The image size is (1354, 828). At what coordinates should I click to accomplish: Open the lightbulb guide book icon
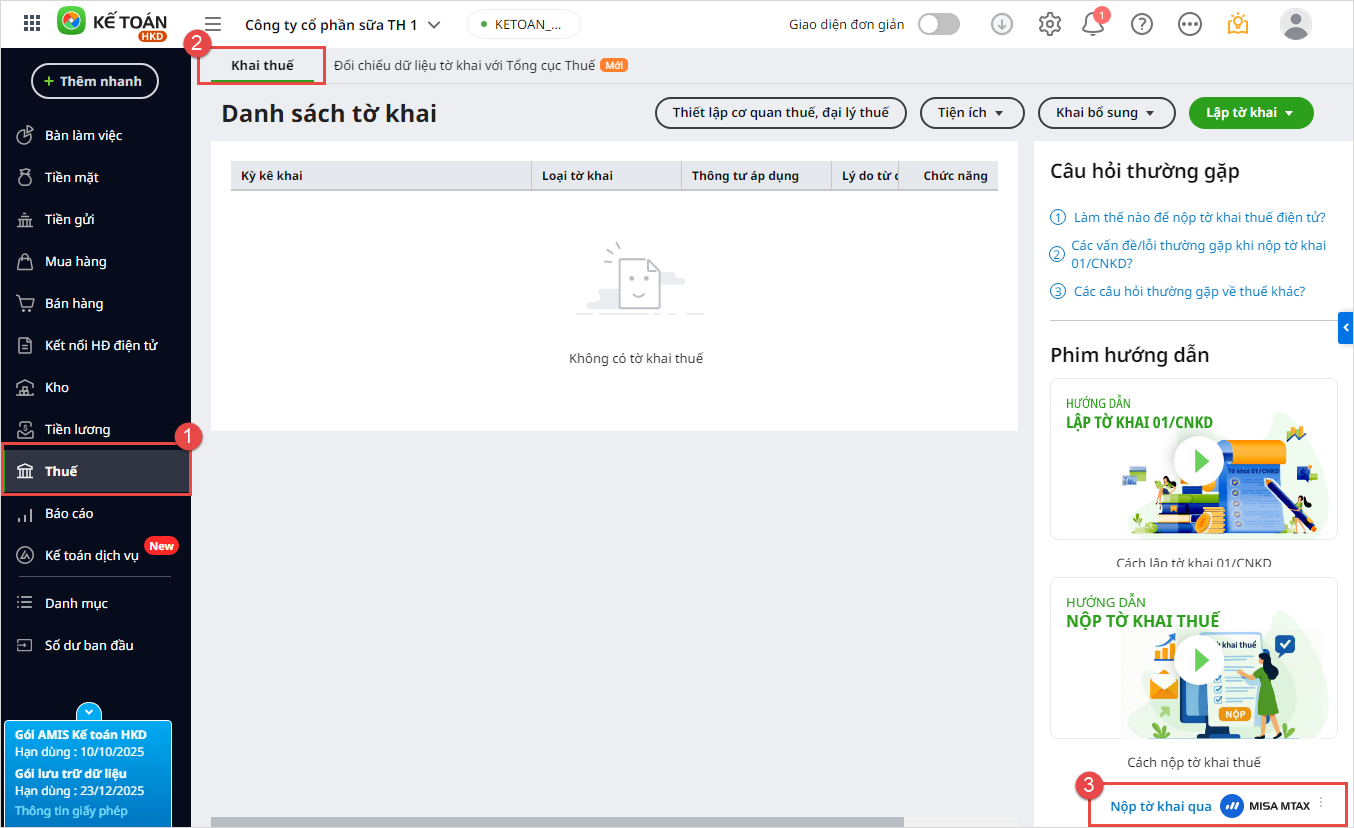pos(1238,24)
